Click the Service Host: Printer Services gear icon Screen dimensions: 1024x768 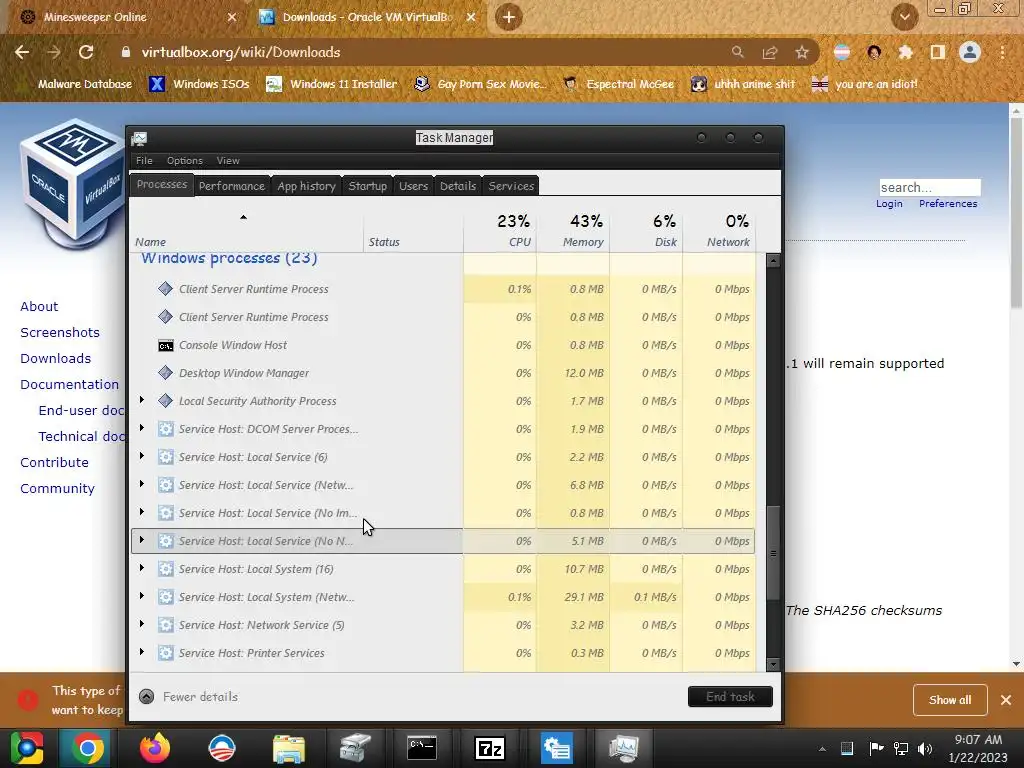click(166, 653)
